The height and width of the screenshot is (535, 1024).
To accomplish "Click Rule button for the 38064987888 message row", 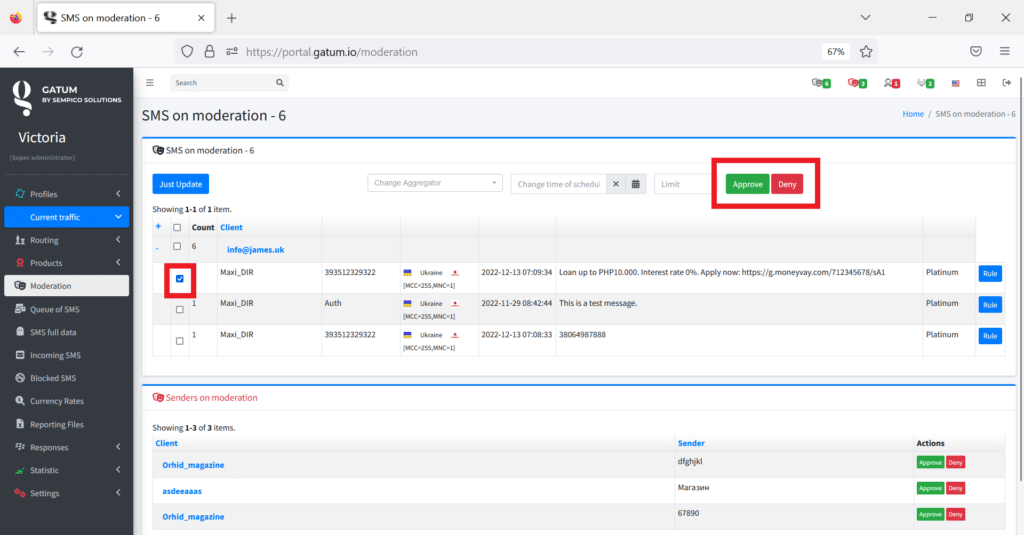I will [990, 336].
